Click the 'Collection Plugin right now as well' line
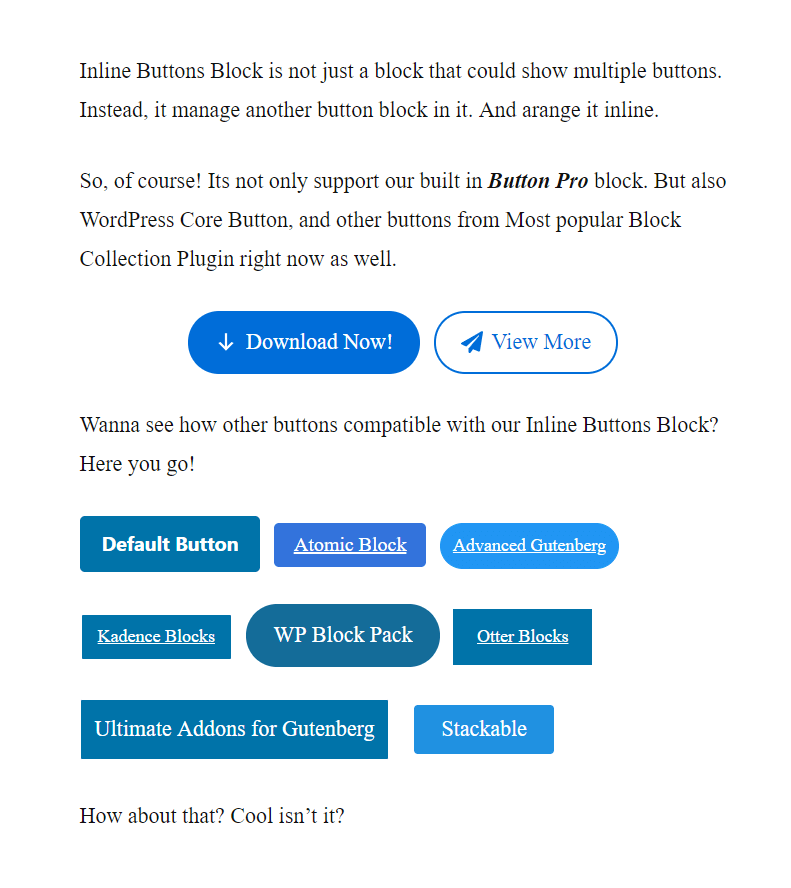The height and width of the screenshot is (888, 791). (238, 259)
